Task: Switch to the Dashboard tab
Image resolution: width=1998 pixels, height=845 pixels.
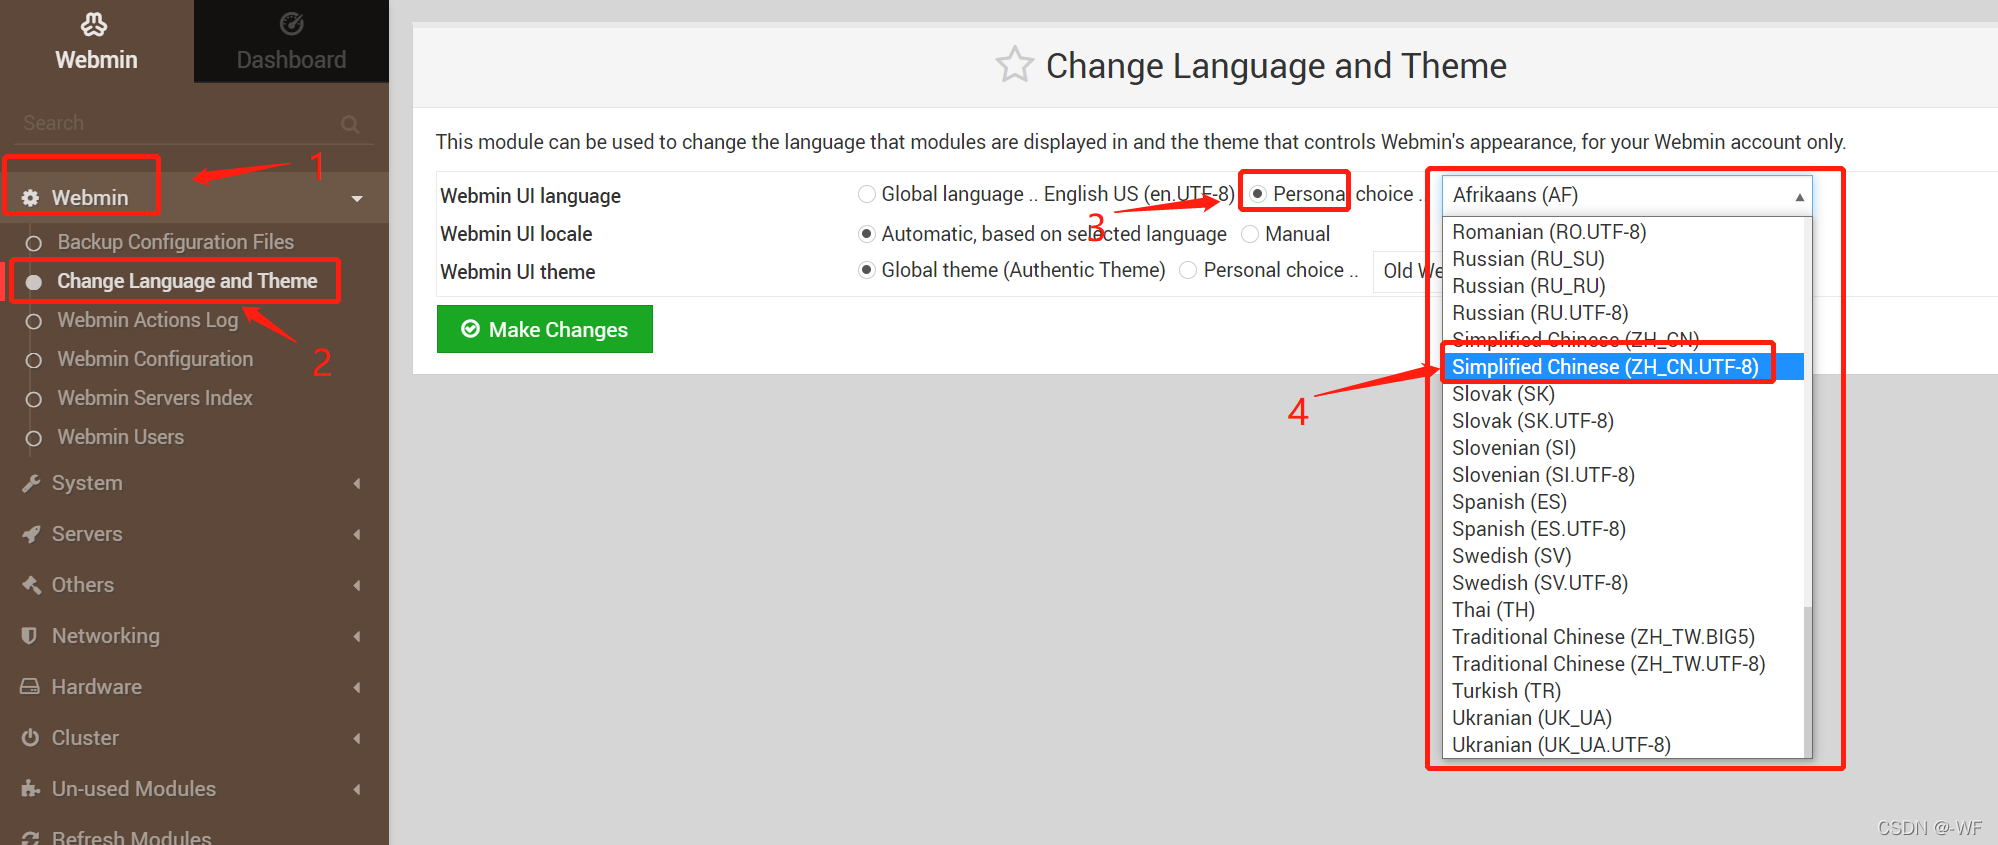Action: (x=291, y=41)
